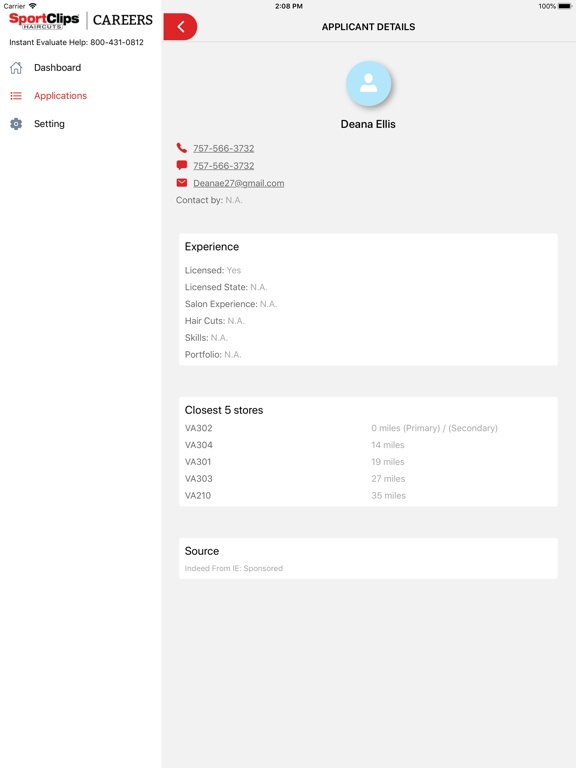The width and height of the screenshot is (576, 768).
Task: Select store VA304
Action: click(198, 445)
